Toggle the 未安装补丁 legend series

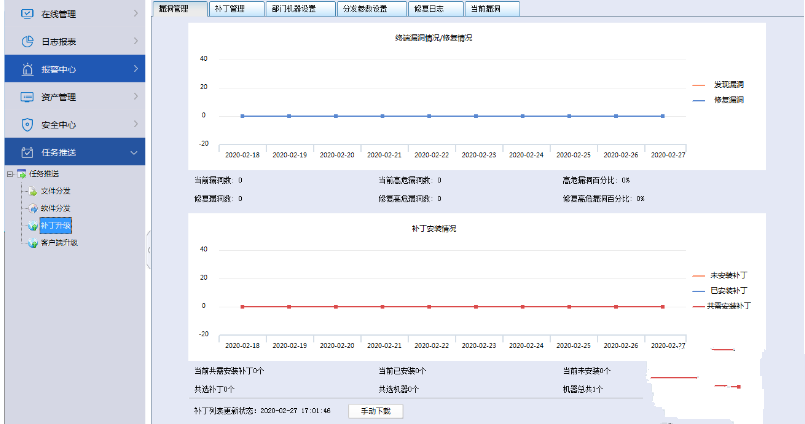click(x=720, y=276)
